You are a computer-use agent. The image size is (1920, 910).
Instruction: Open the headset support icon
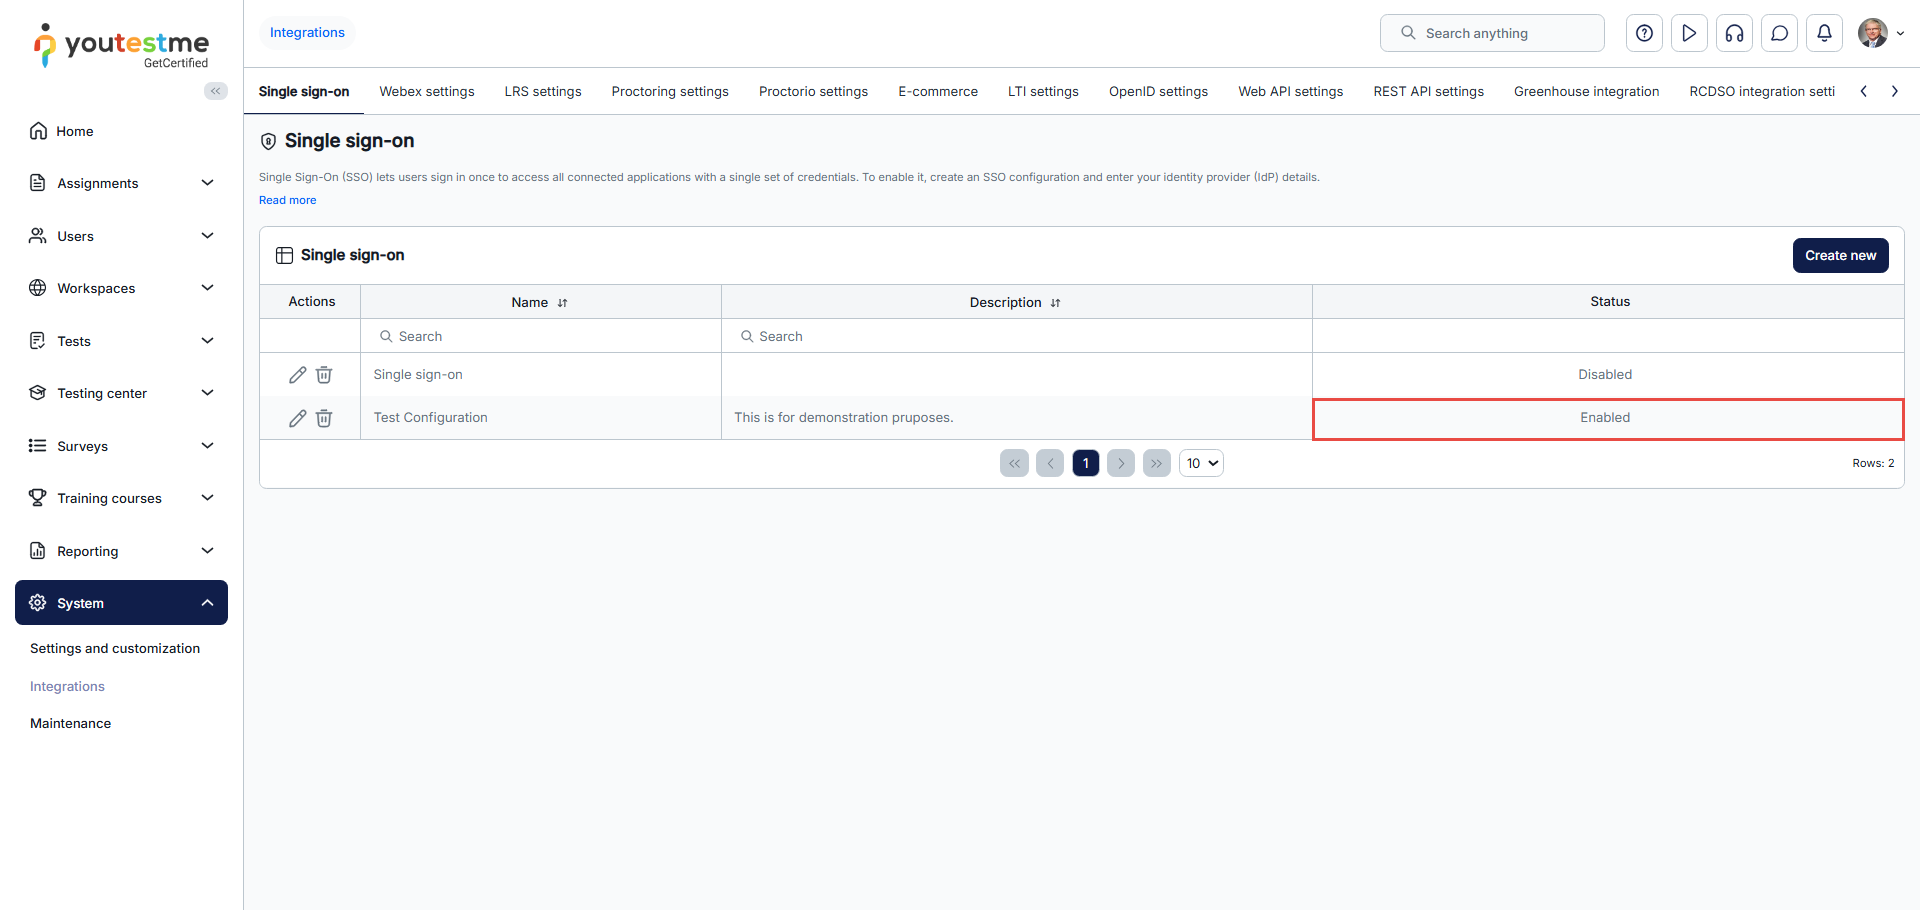(x=1734, y=33)
